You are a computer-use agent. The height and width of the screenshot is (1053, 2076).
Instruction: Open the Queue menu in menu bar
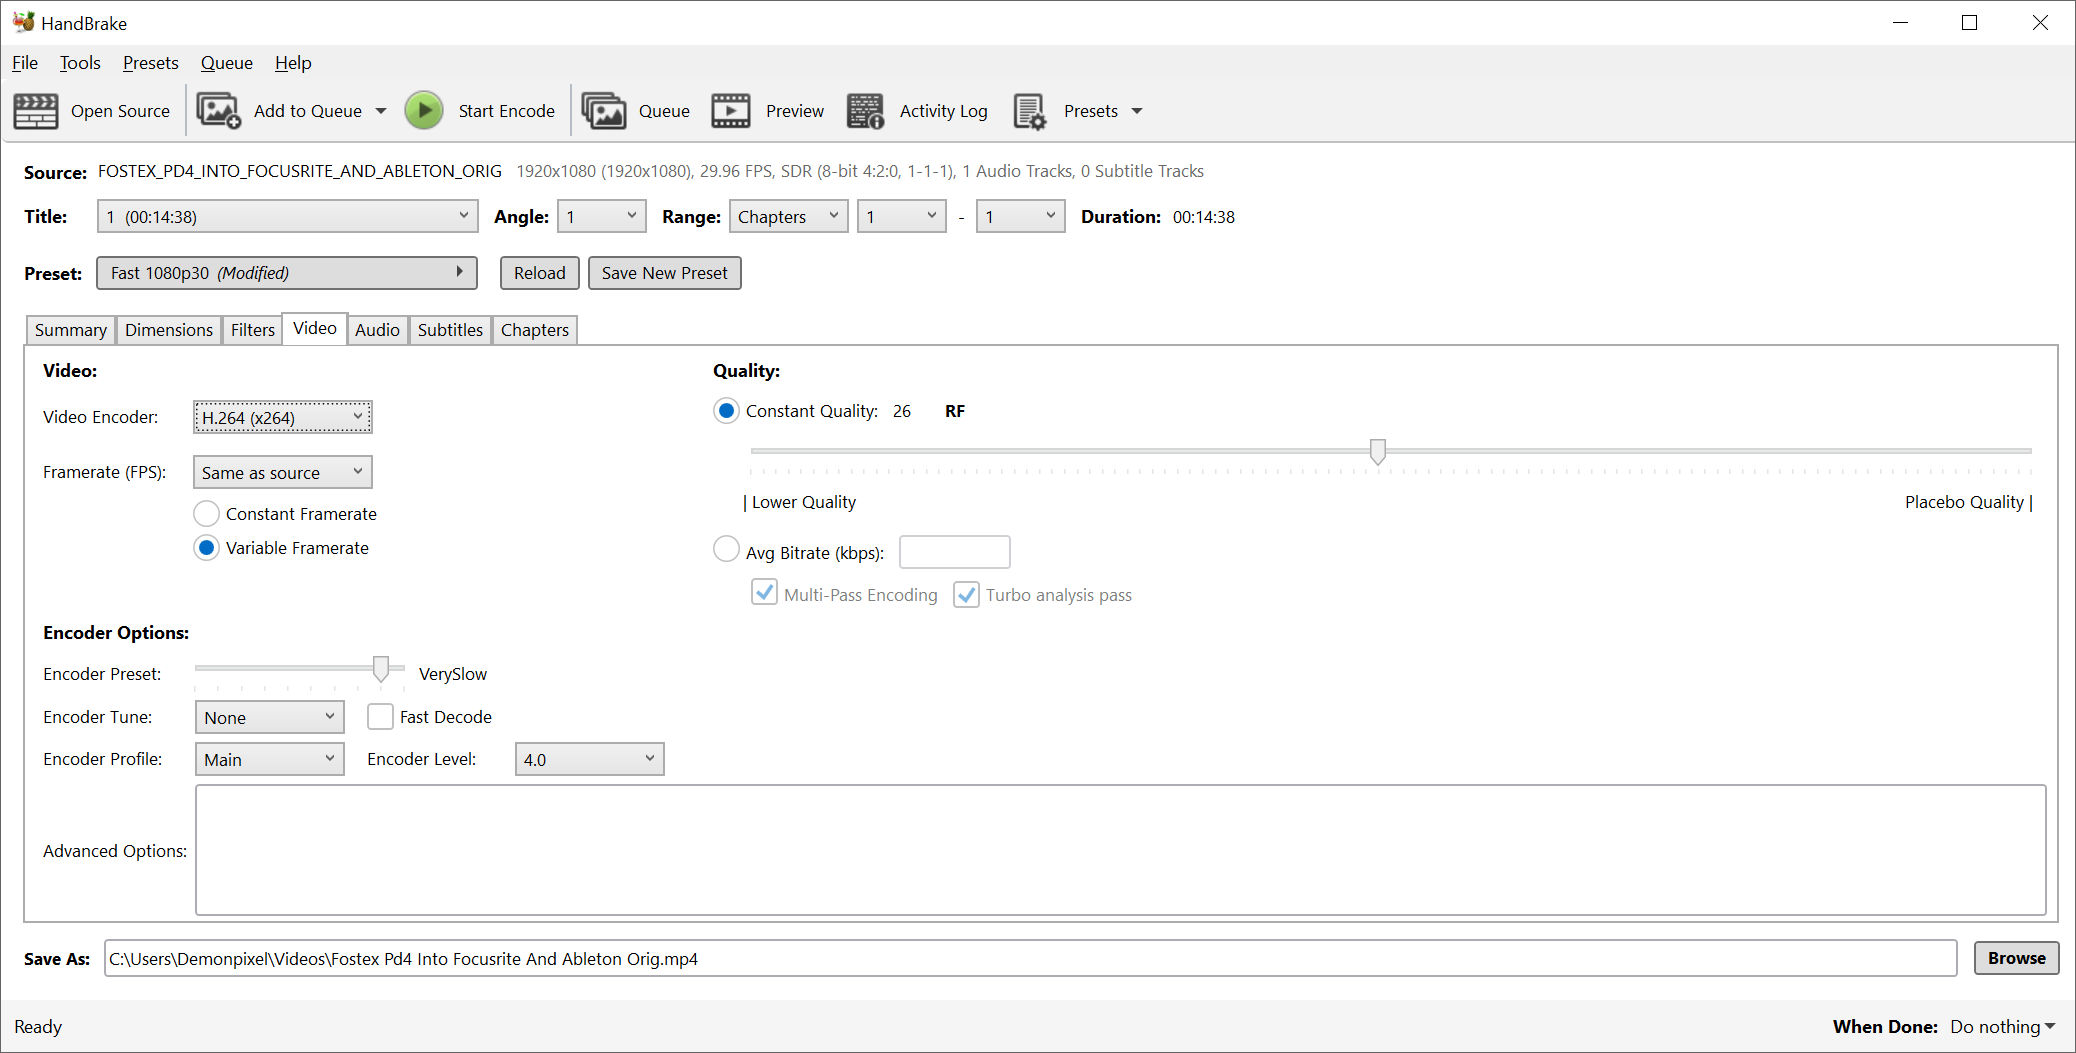click(x=227, y=63)
